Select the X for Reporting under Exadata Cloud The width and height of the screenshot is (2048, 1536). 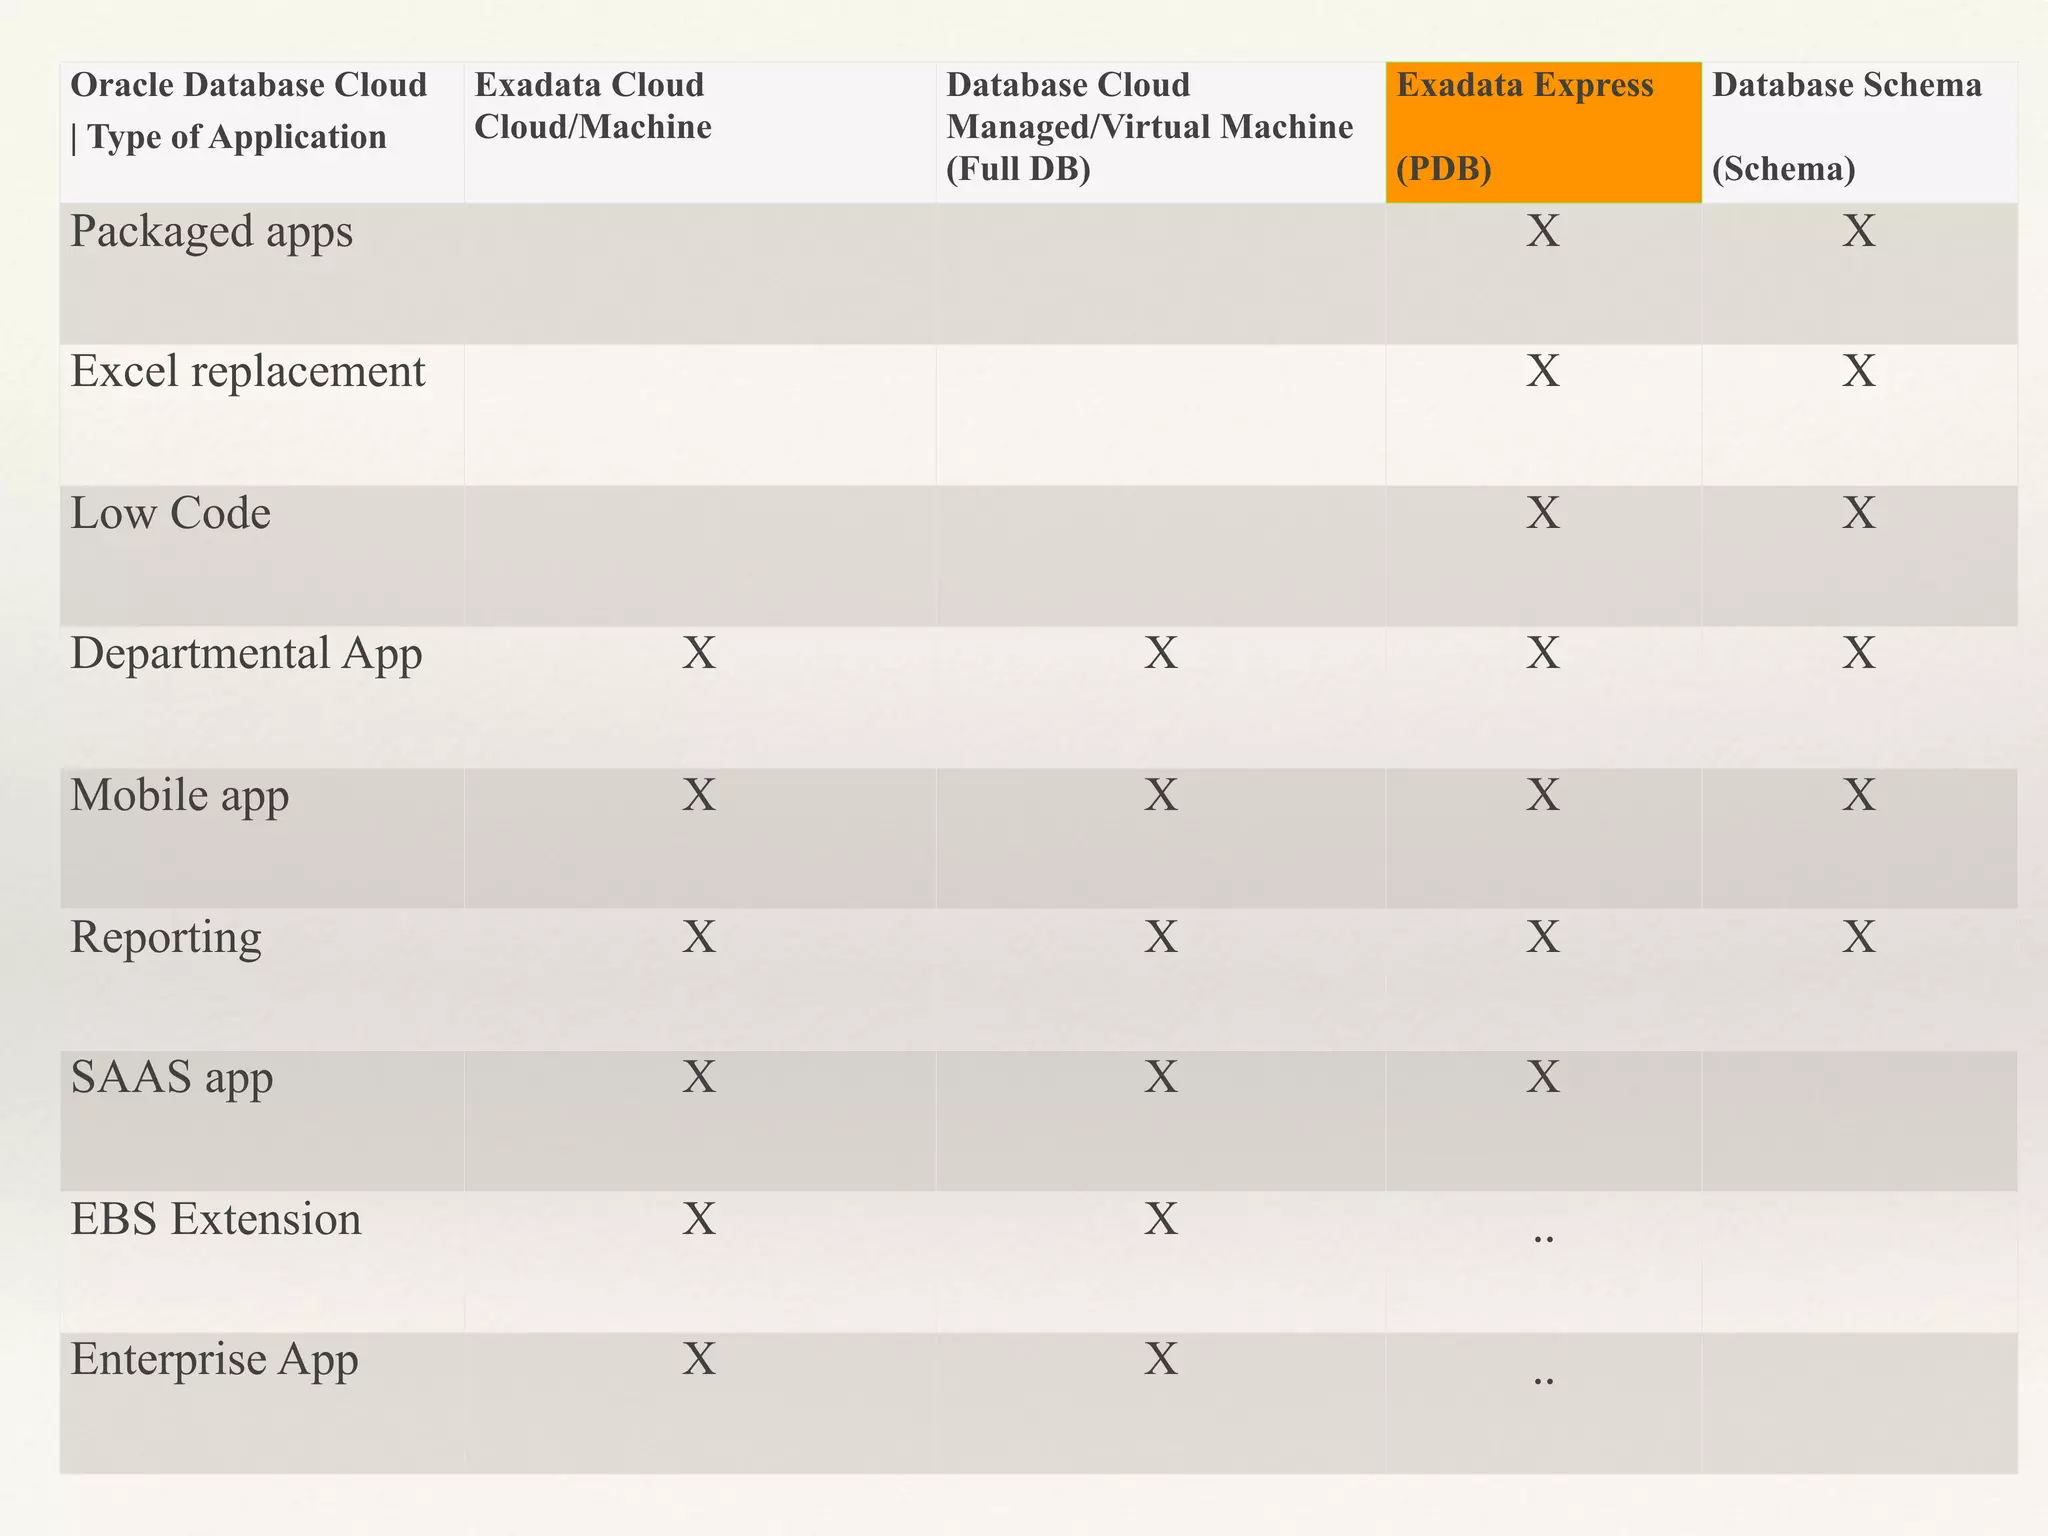click(699, 937)
